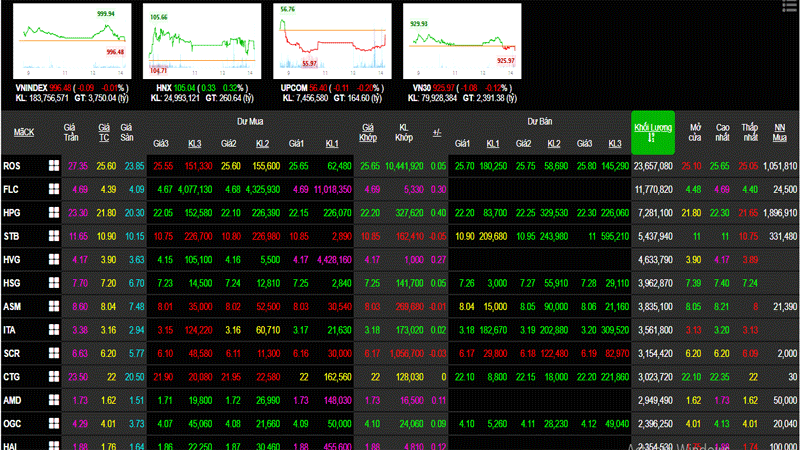800x450 pixels.
Task: Click the VN30 label under fourth chart
Action: point(421,88)
